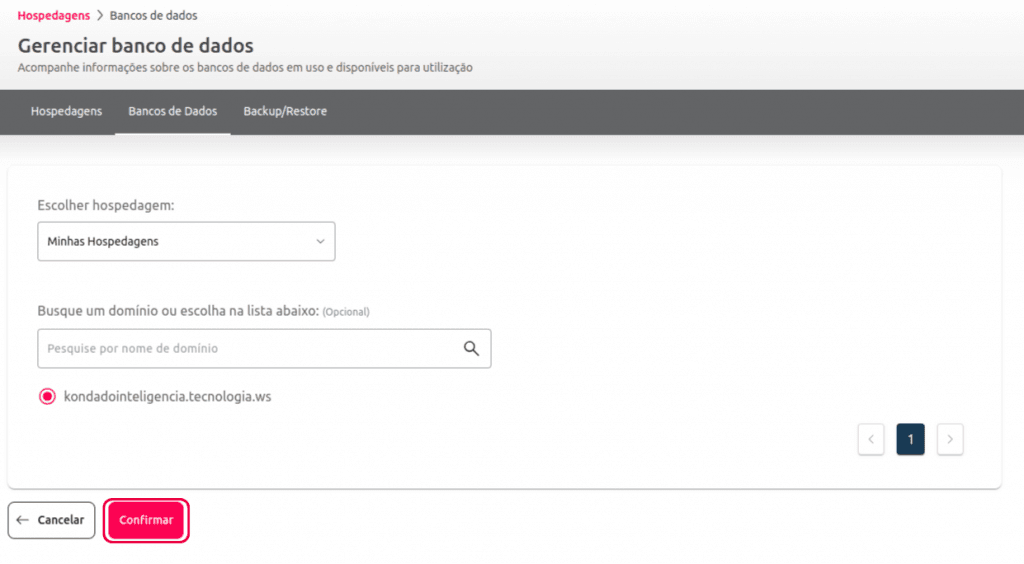The image size is (1024, 564).
Task: Click the left arrow icon in Cancelar
Action: tap(23, 520)
